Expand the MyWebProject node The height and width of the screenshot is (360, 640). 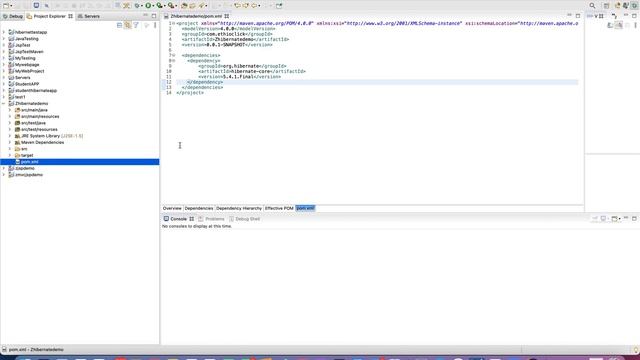4,71
